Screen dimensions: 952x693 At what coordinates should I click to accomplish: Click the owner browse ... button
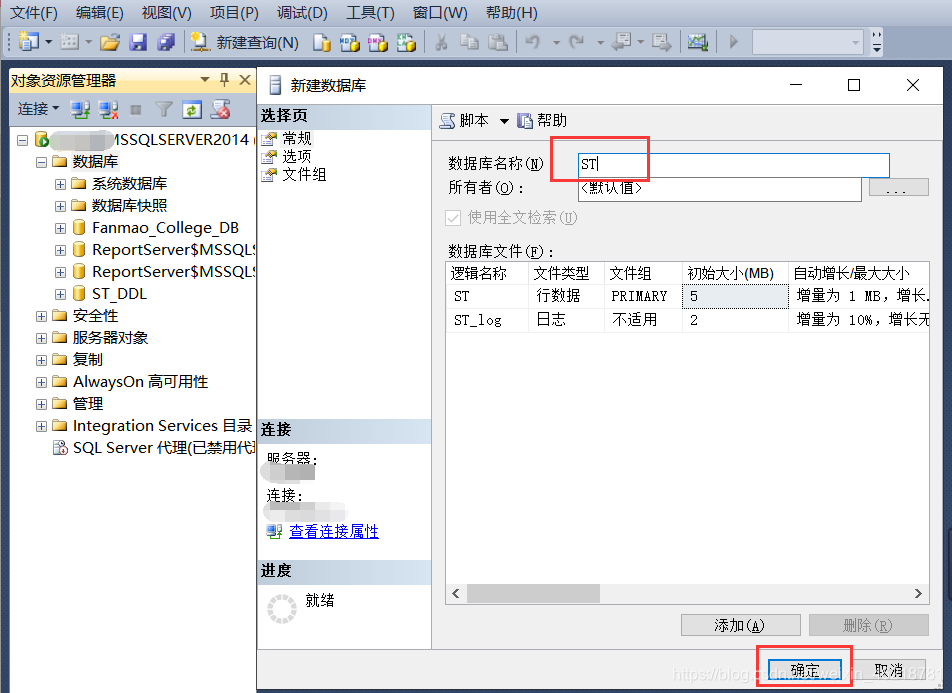[x=899, y=187]
